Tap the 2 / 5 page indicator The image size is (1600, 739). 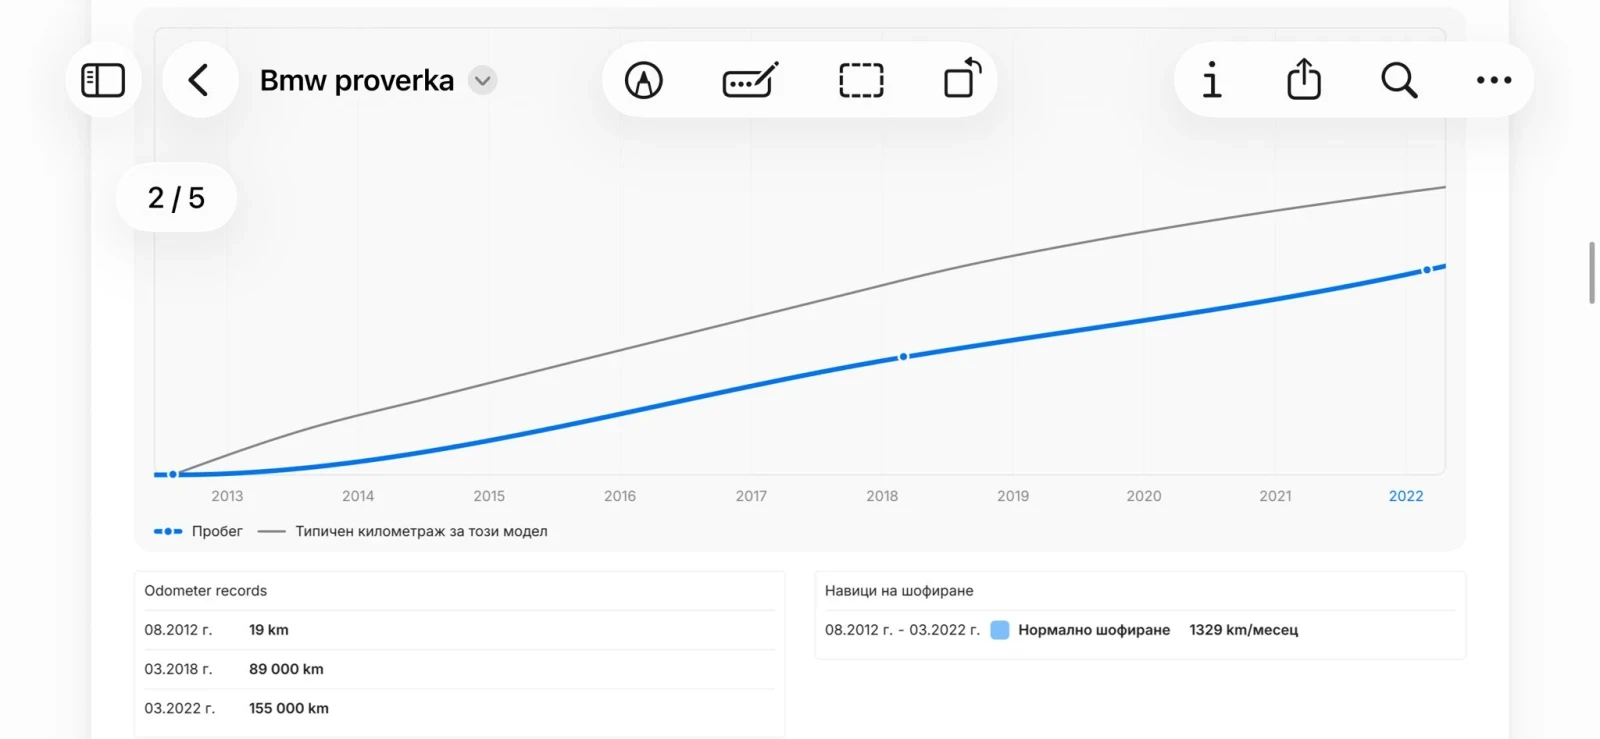[176, 198]
